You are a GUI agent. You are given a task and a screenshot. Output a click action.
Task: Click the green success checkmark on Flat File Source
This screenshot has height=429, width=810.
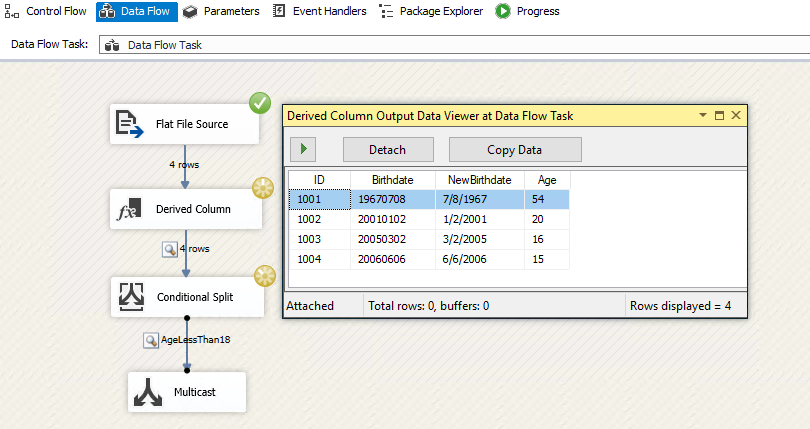tap(260, 103)
